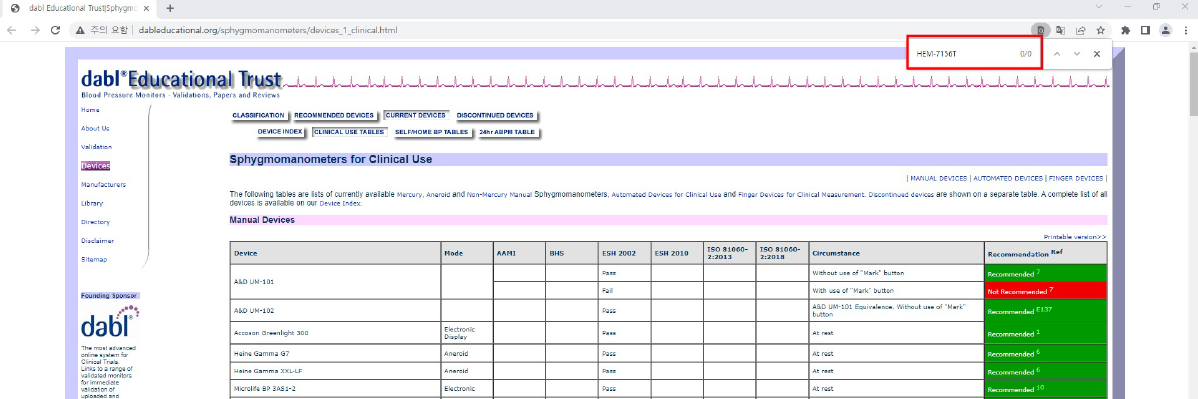Share this page icon
Image resolution: width=1198 pixels, height=399 pixels.
pos(1081,31)
